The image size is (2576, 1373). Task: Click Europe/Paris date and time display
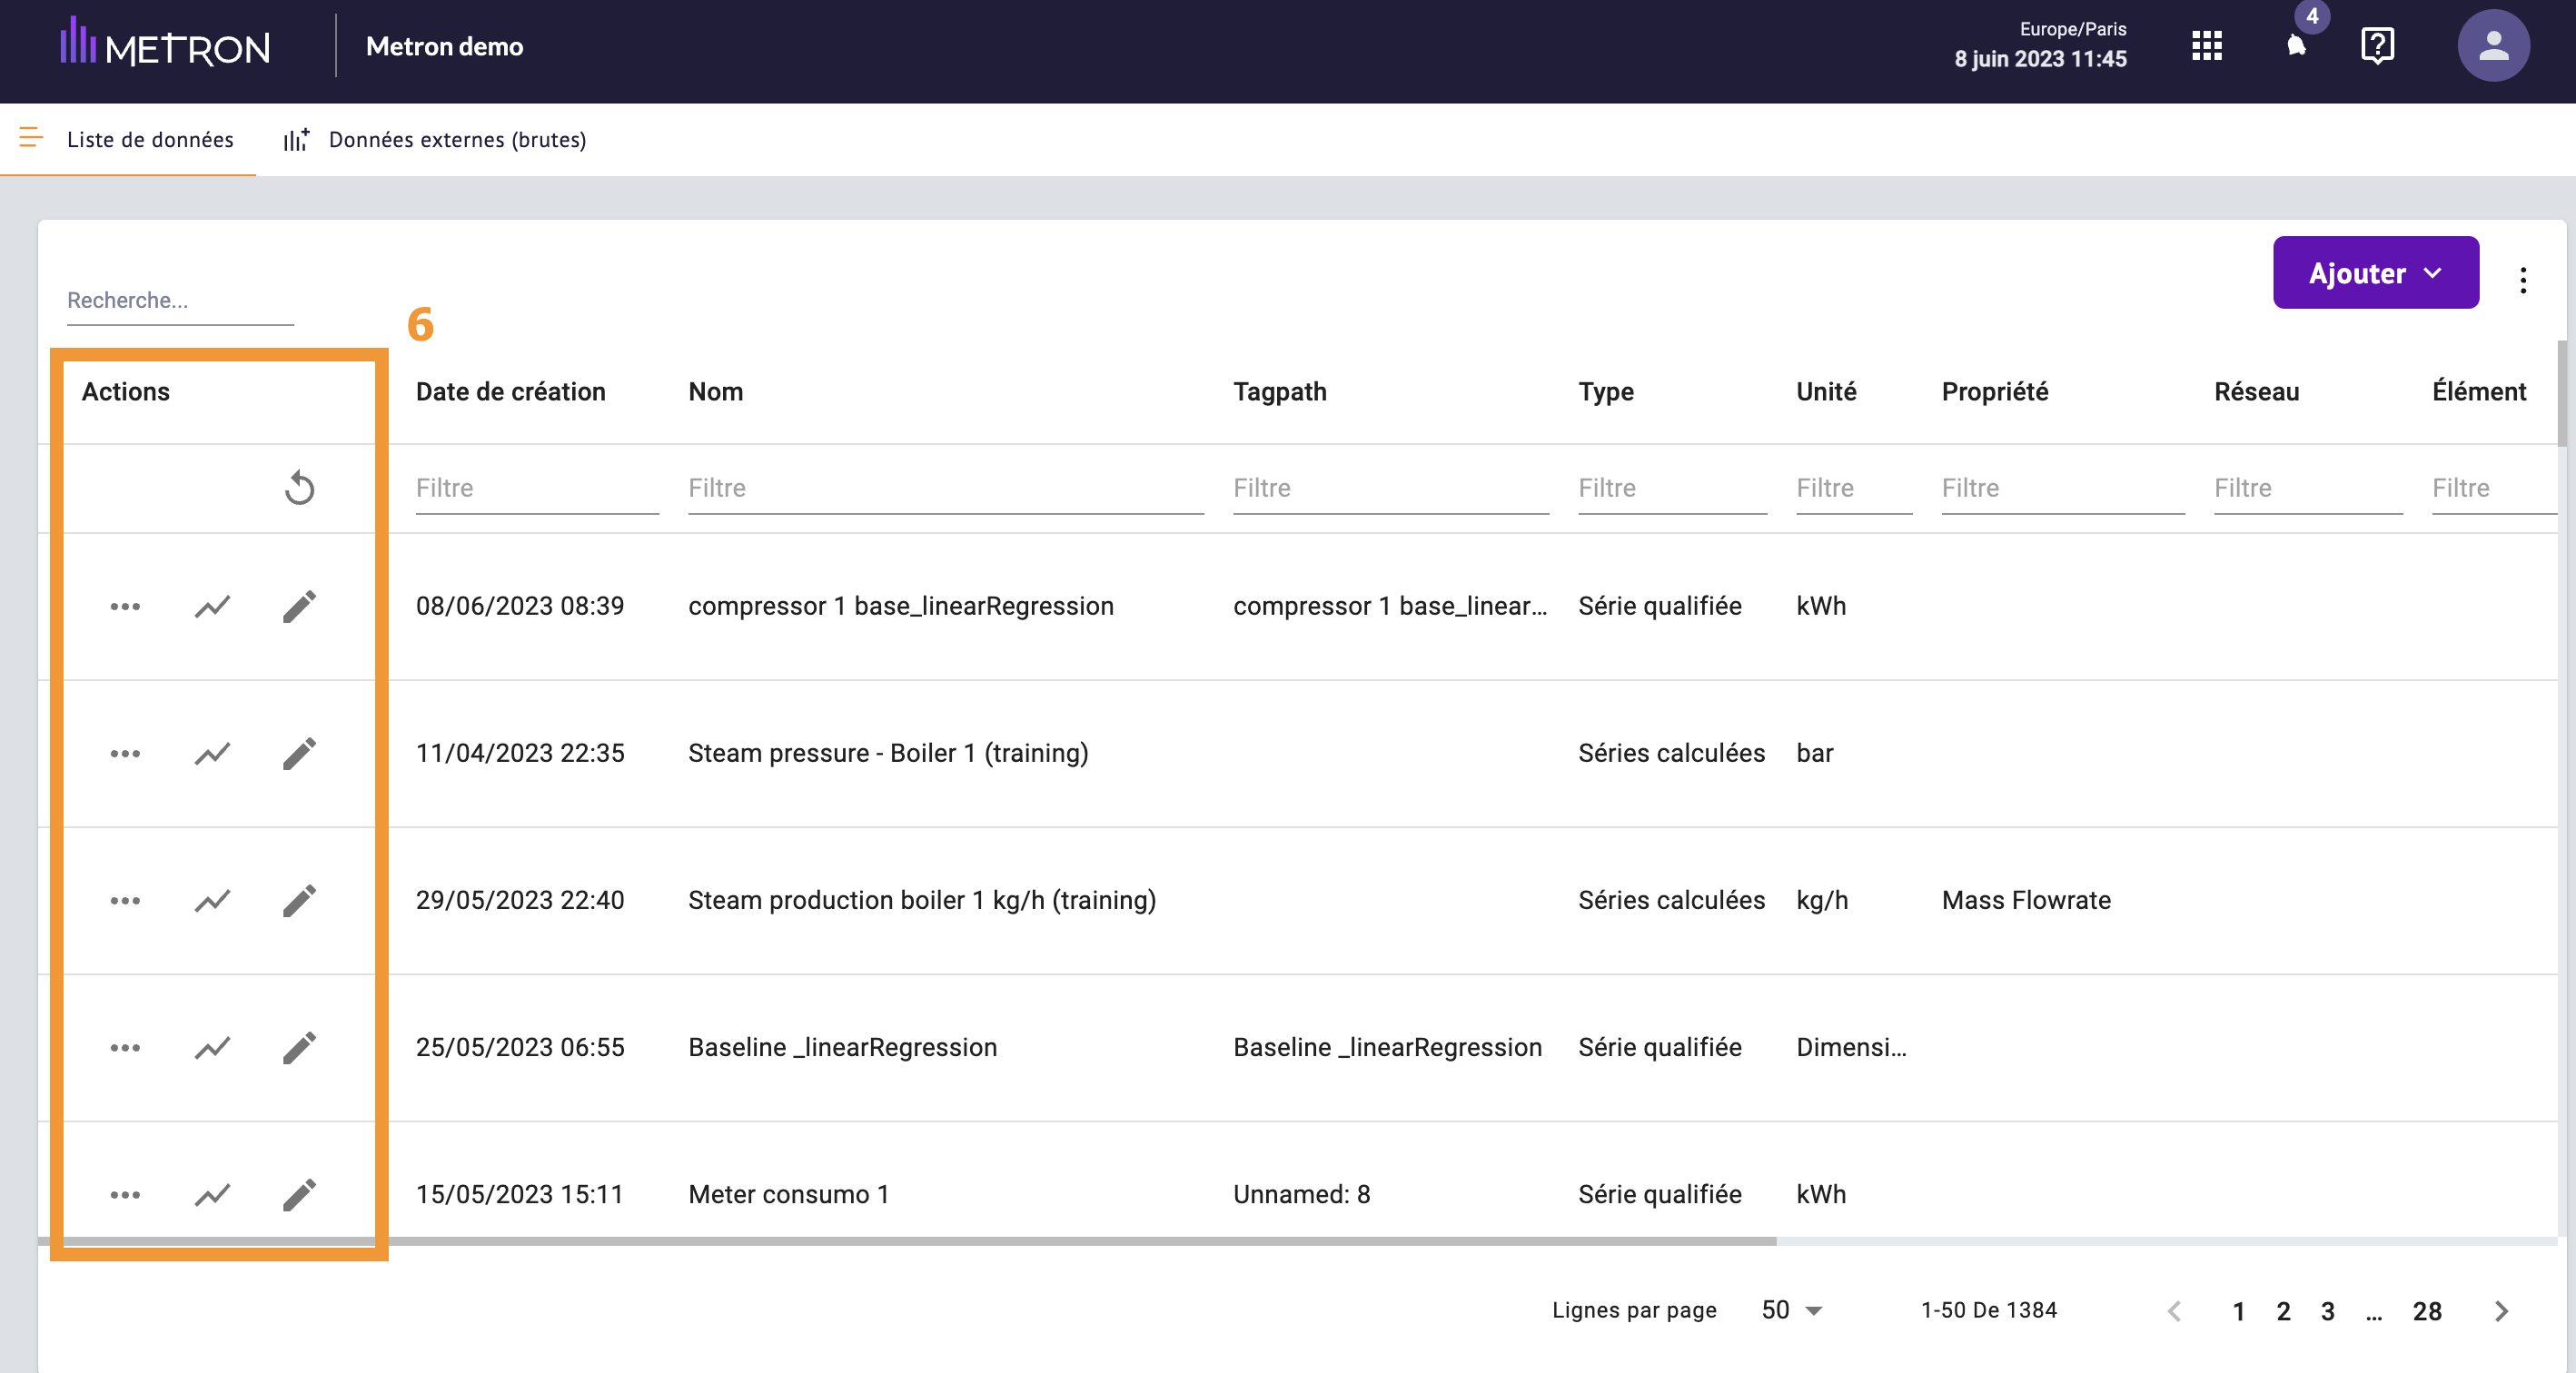coord(2040,45)
